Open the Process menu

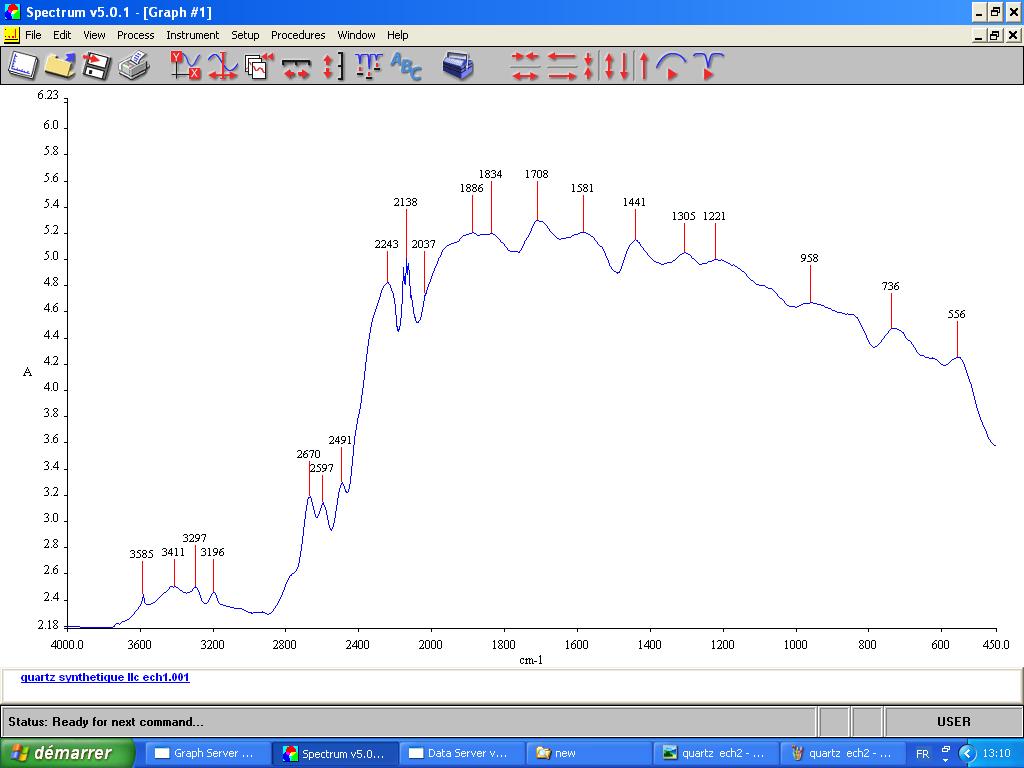(135, 35)
